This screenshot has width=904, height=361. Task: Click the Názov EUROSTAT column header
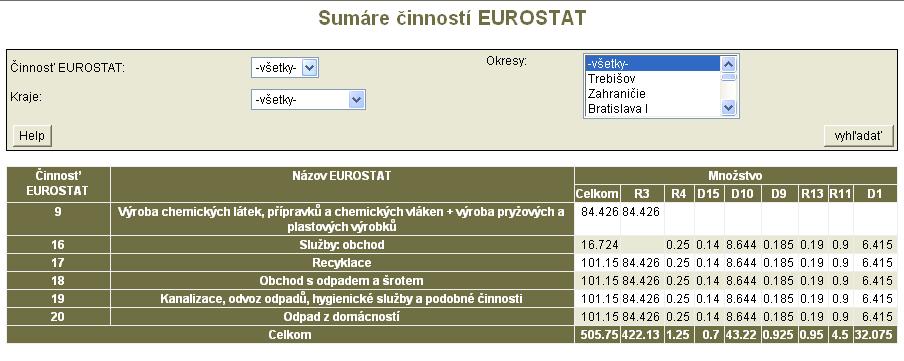click(x=342, y=184)
